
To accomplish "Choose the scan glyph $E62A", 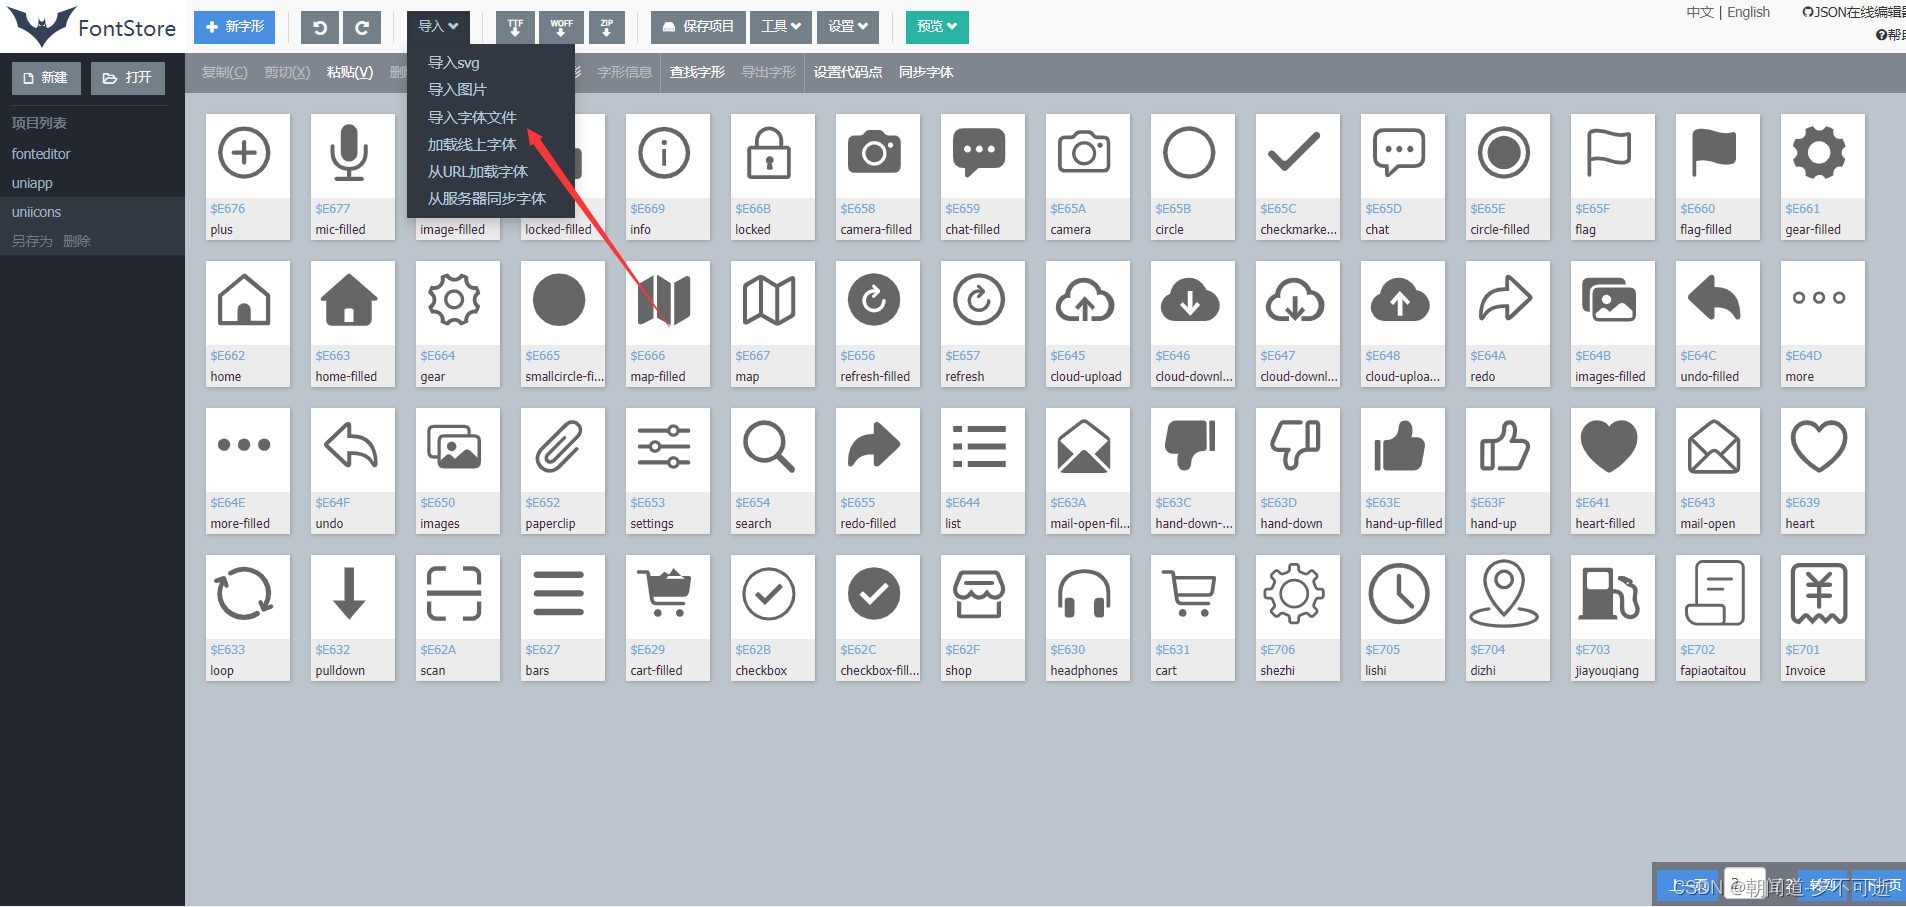I will pyautogui.click(x=458, y=618).
